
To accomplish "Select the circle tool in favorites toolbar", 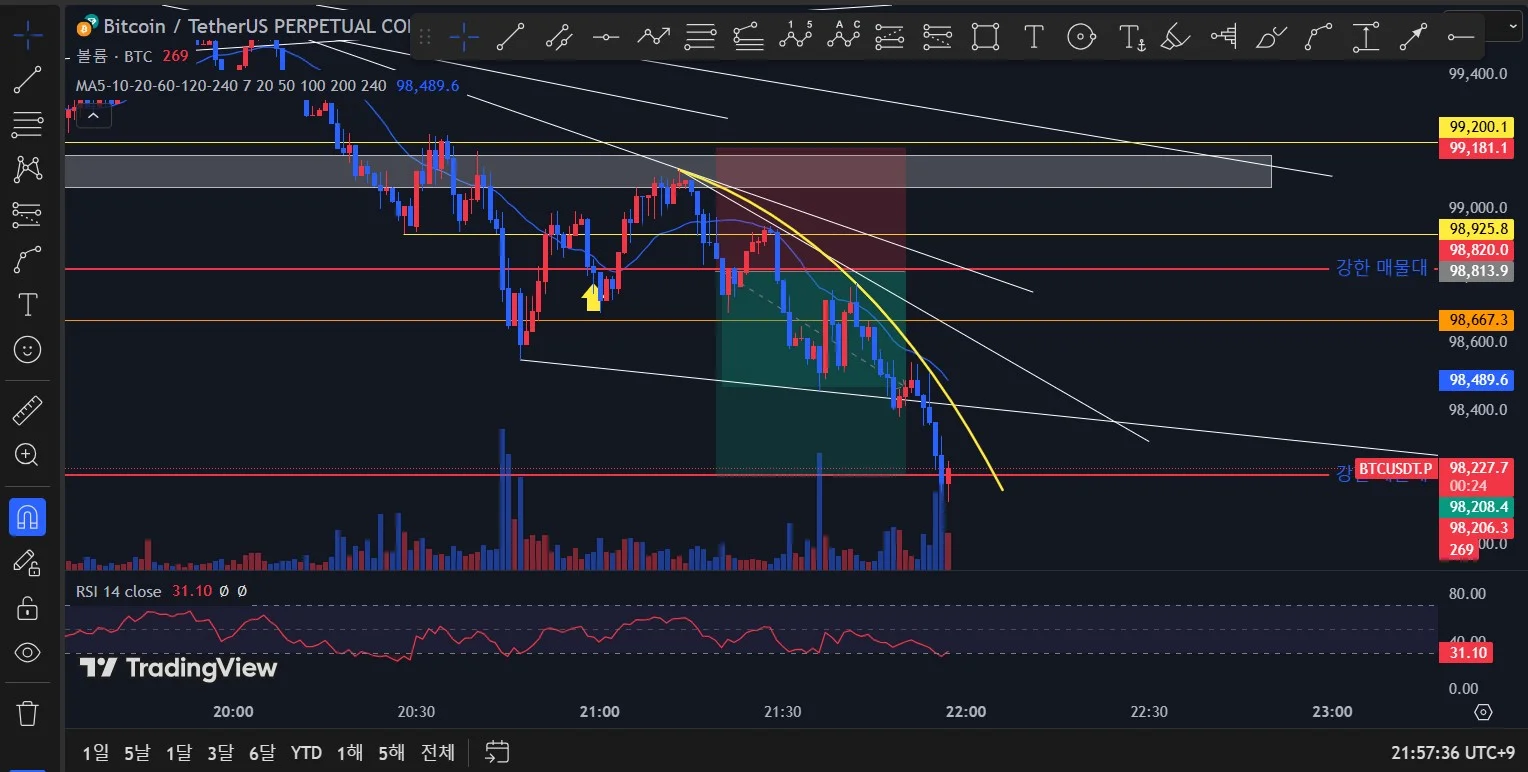I will pyautogui.click(x=1080, y=37).
